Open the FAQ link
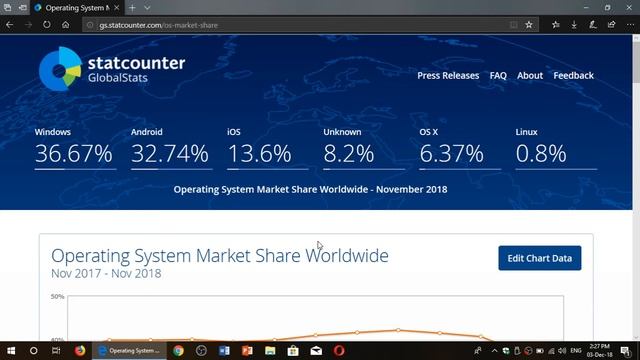This screenshot has width=640, height=360. coord(498,76)
